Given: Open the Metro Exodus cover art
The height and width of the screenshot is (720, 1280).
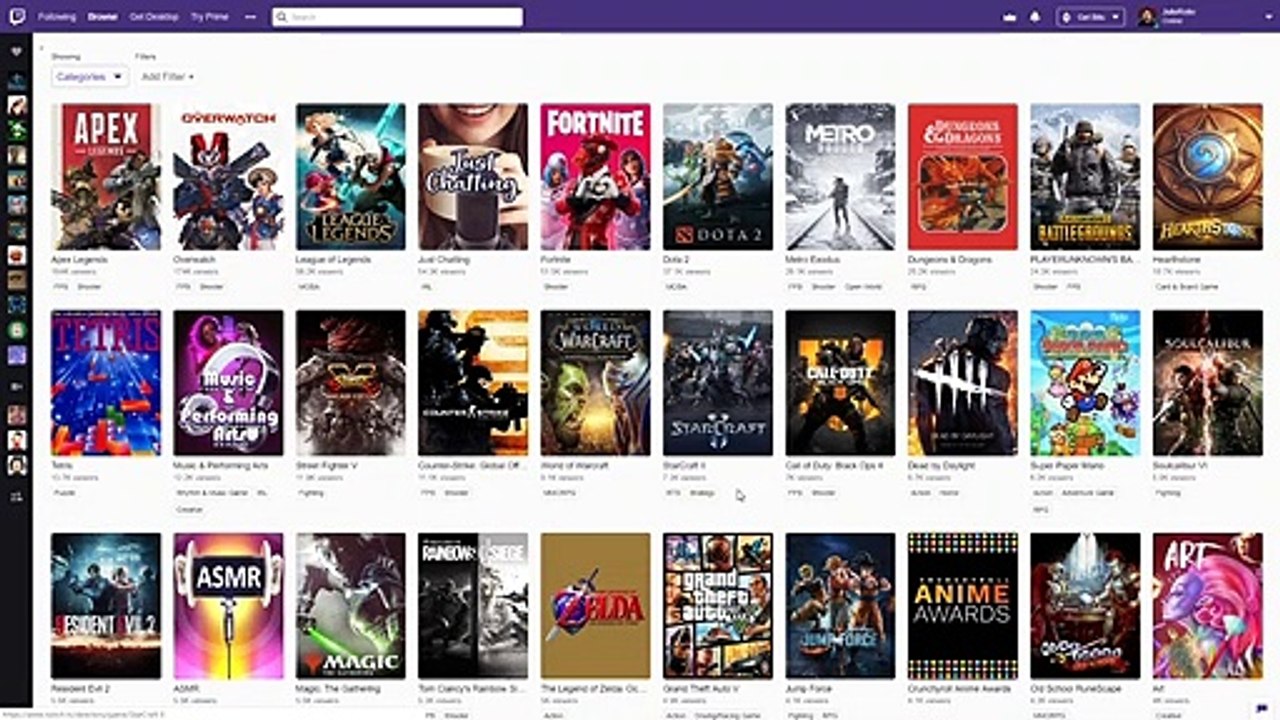Looking at the screenshot, I should click(x=840, y=177).
